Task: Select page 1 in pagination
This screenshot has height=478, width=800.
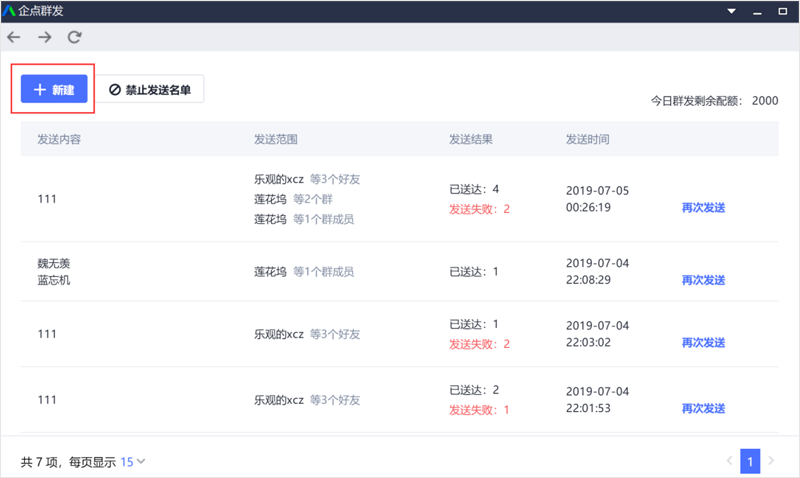Action: (x=751, y=461)
